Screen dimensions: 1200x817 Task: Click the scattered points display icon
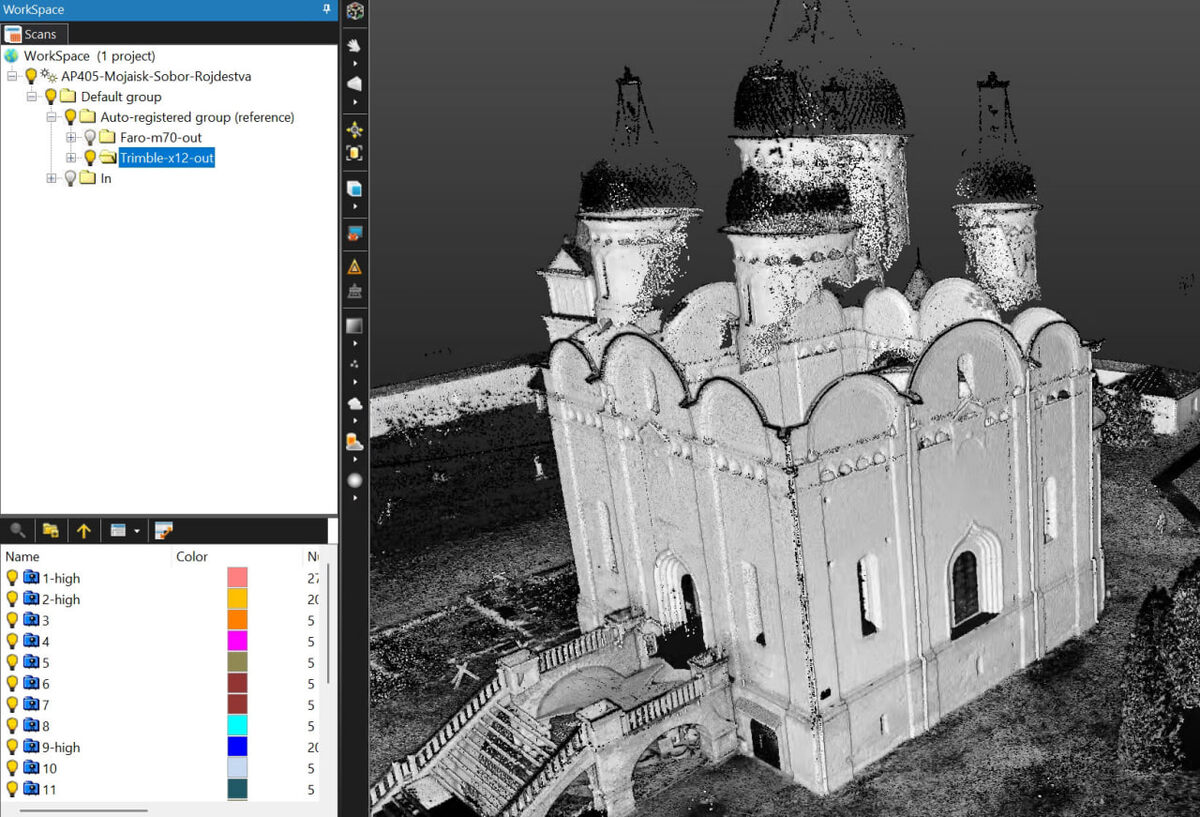(x=354, y=365)
